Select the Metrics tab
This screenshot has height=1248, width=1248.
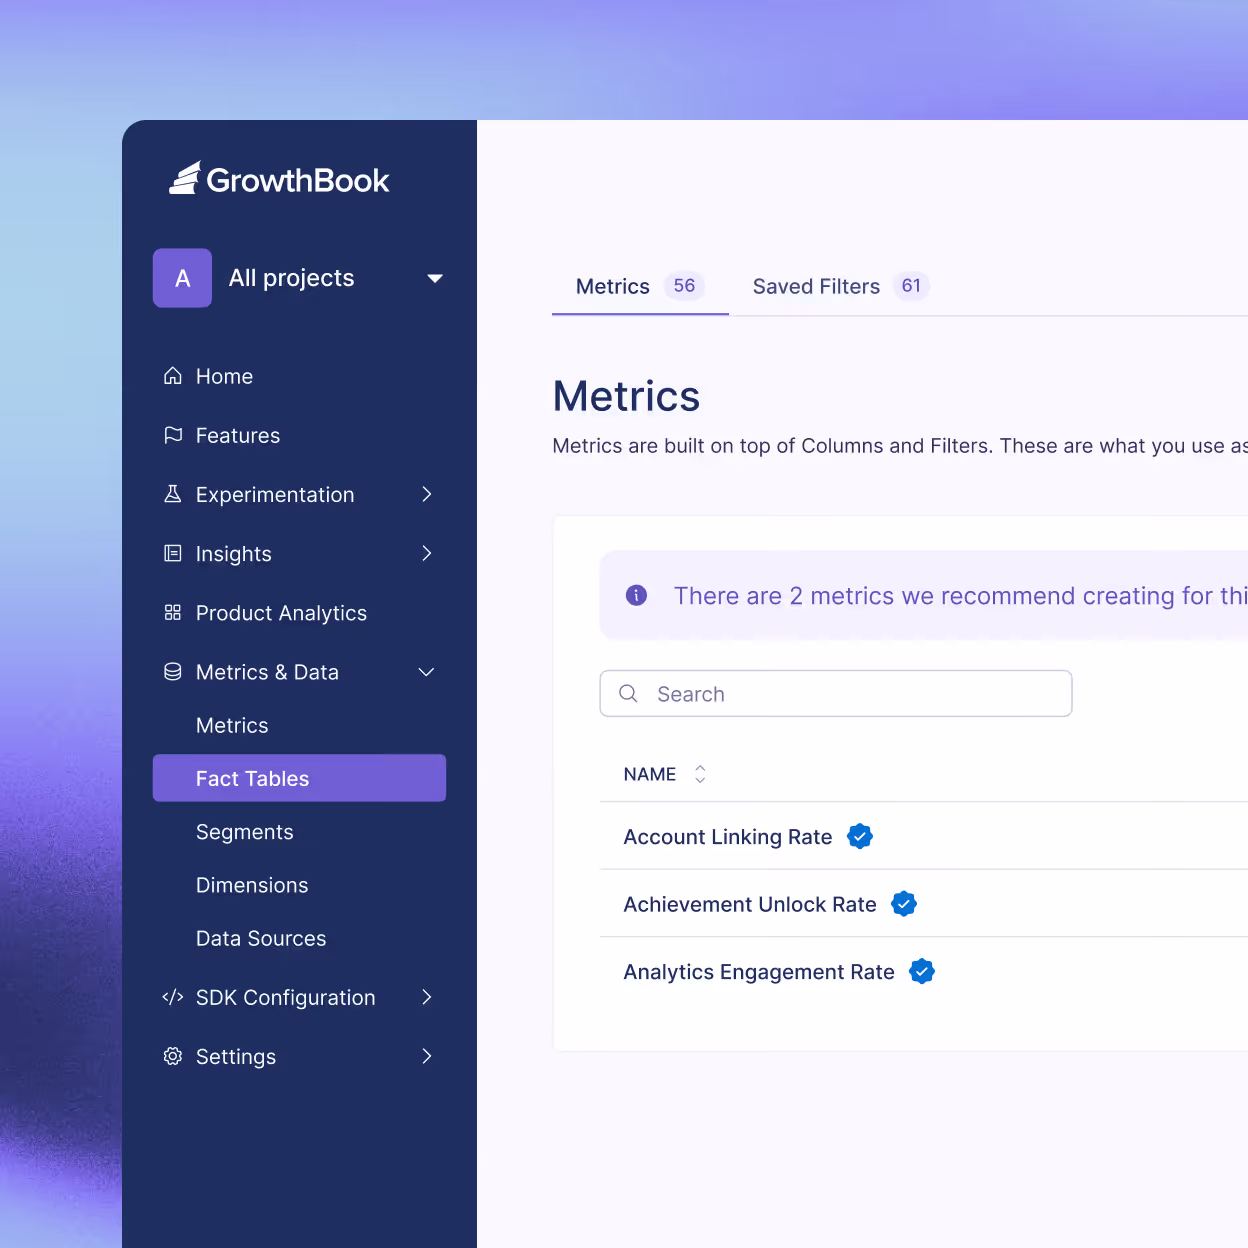(x=612, y=286)
